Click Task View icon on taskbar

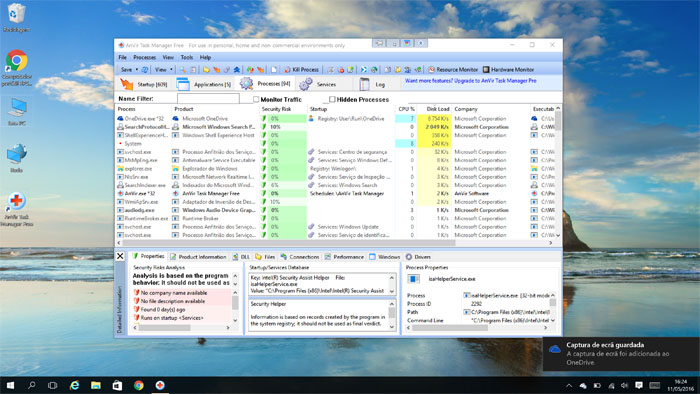coord(53,385)
